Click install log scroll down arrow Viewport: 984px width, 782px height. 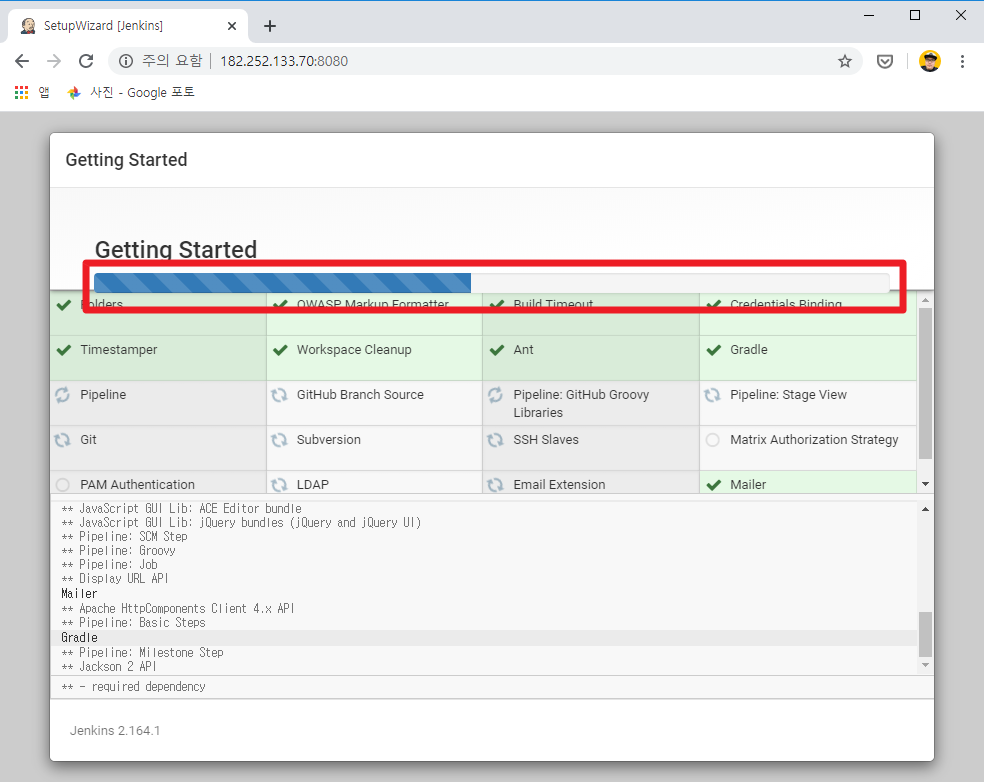(925, 665)
